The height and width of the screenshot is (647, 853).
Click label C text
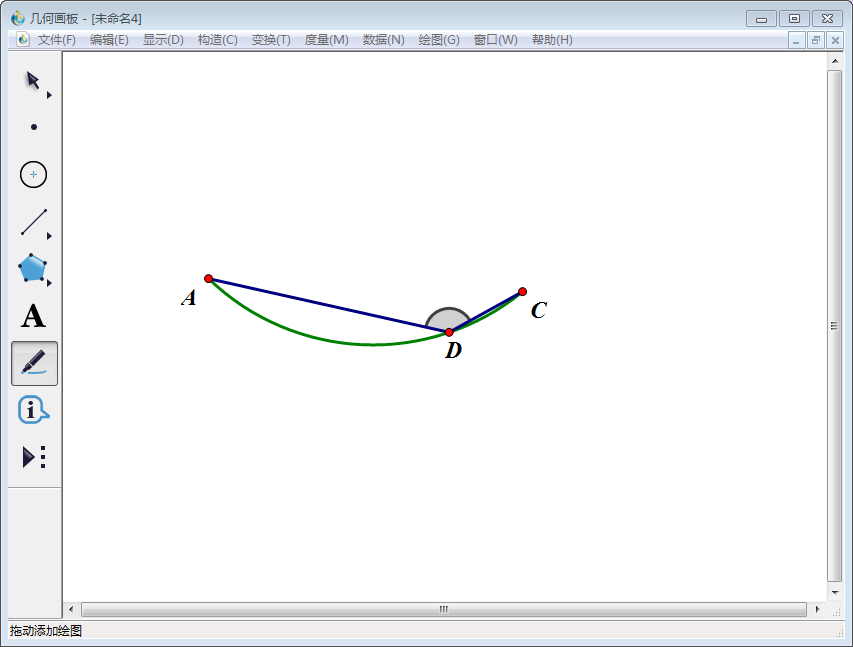pyautogui.click(x=539, y=310)
